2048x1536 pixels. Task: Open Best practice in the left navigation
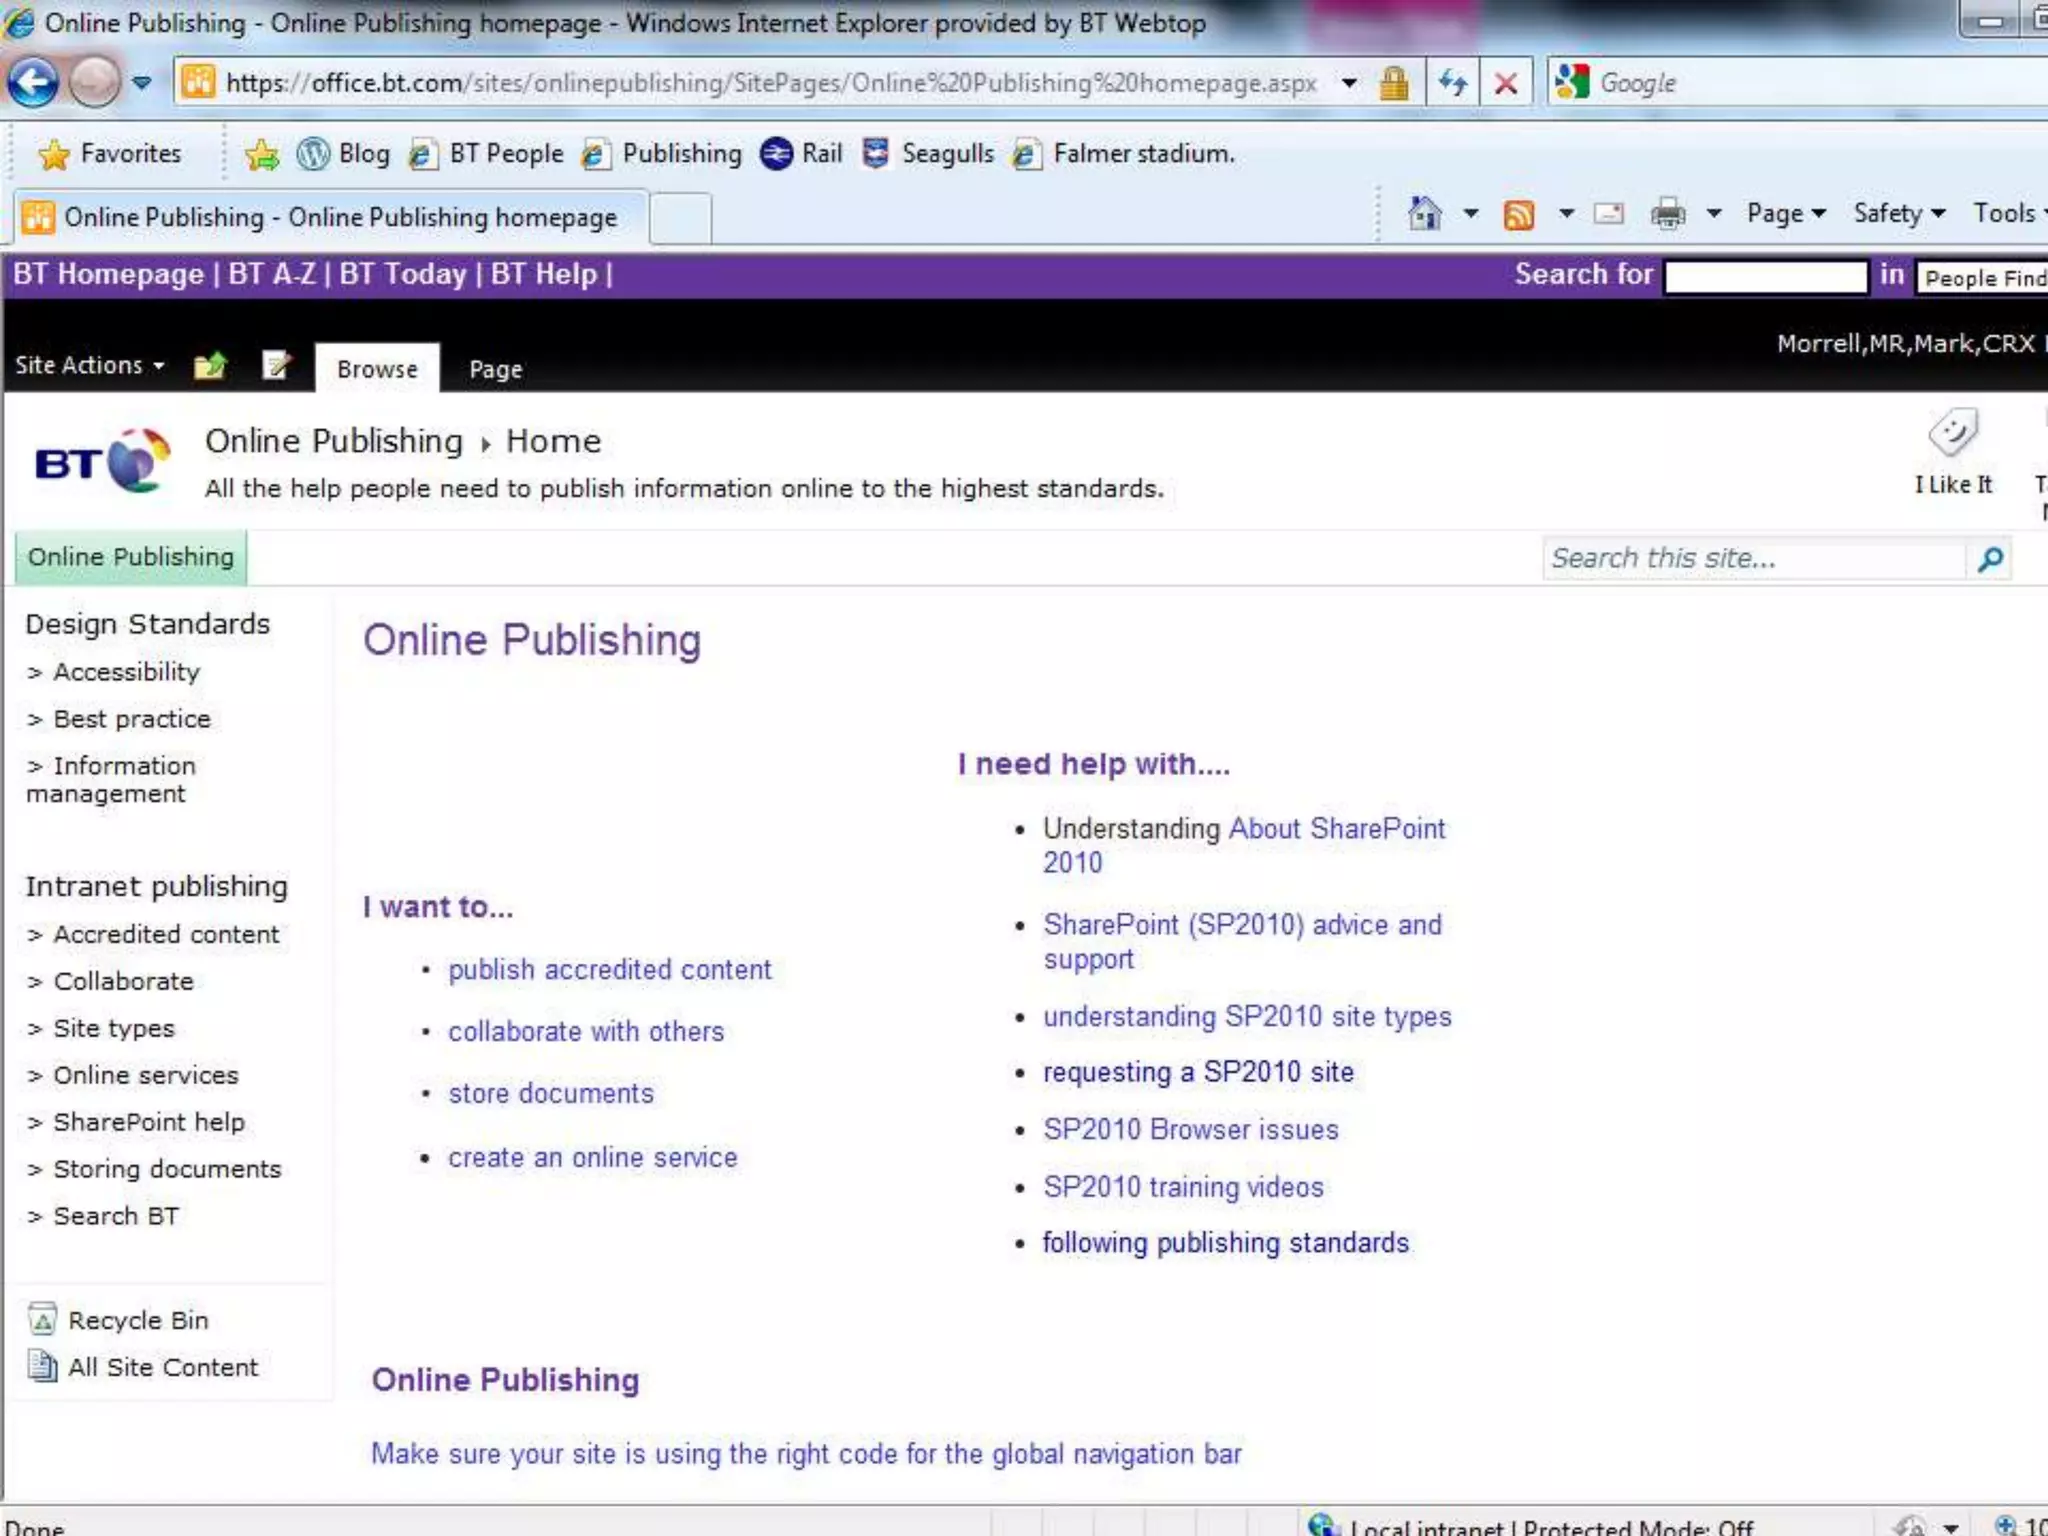coord(131,719)
